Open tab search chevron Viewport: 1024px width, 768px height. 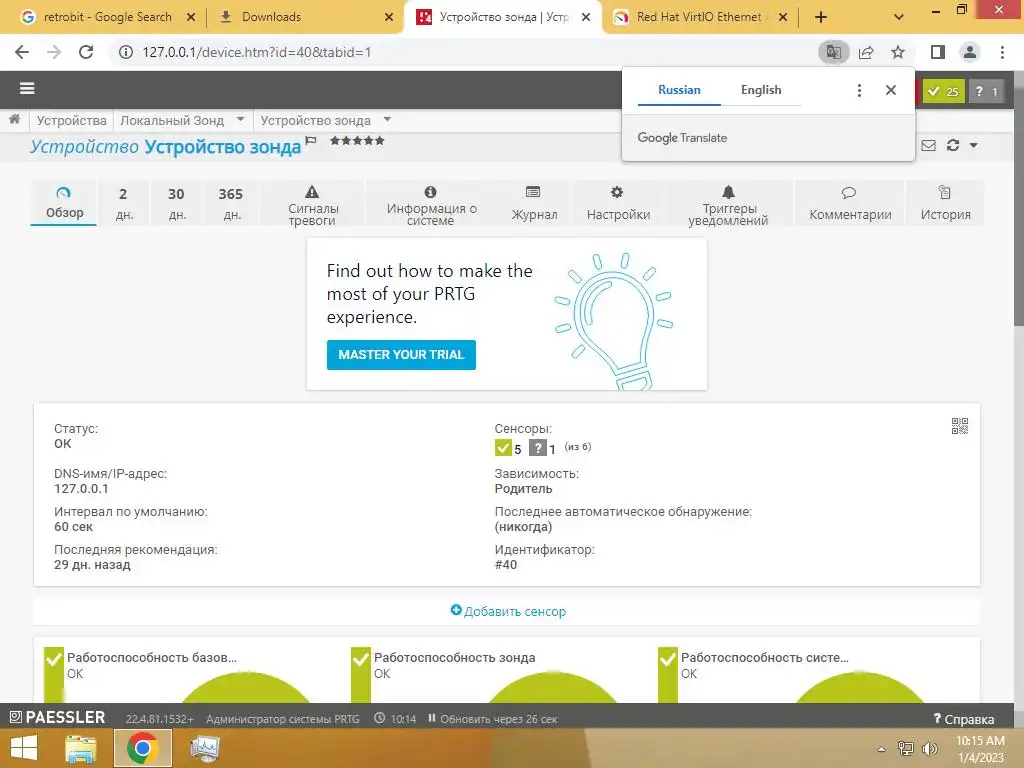point(899,17)
